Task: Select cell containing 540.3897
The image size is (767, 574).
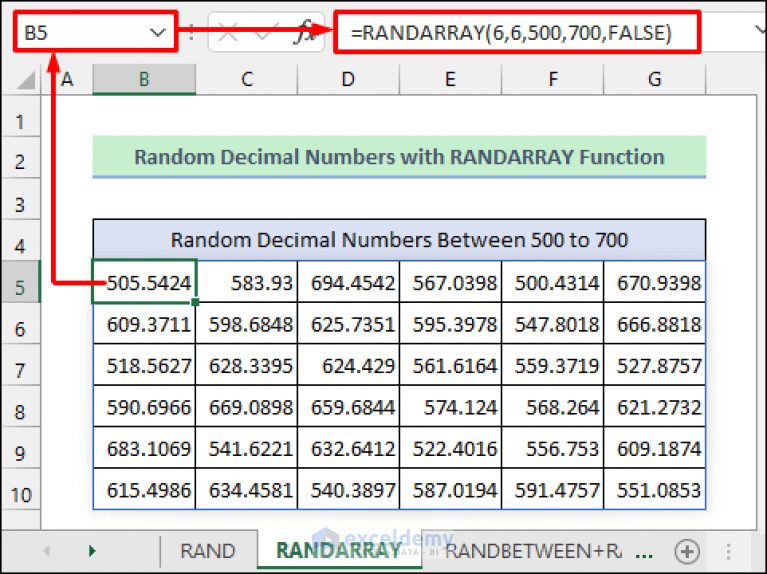Action: (348, 489)
